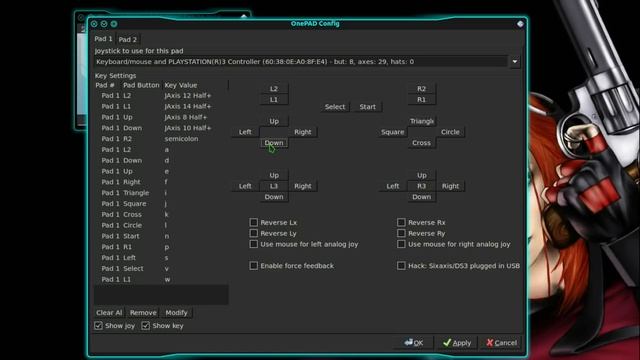640x360 pixels.
Task: Toggle Hack: Sixaxis/DS3 plugged in USB
Action: point(401,266)
